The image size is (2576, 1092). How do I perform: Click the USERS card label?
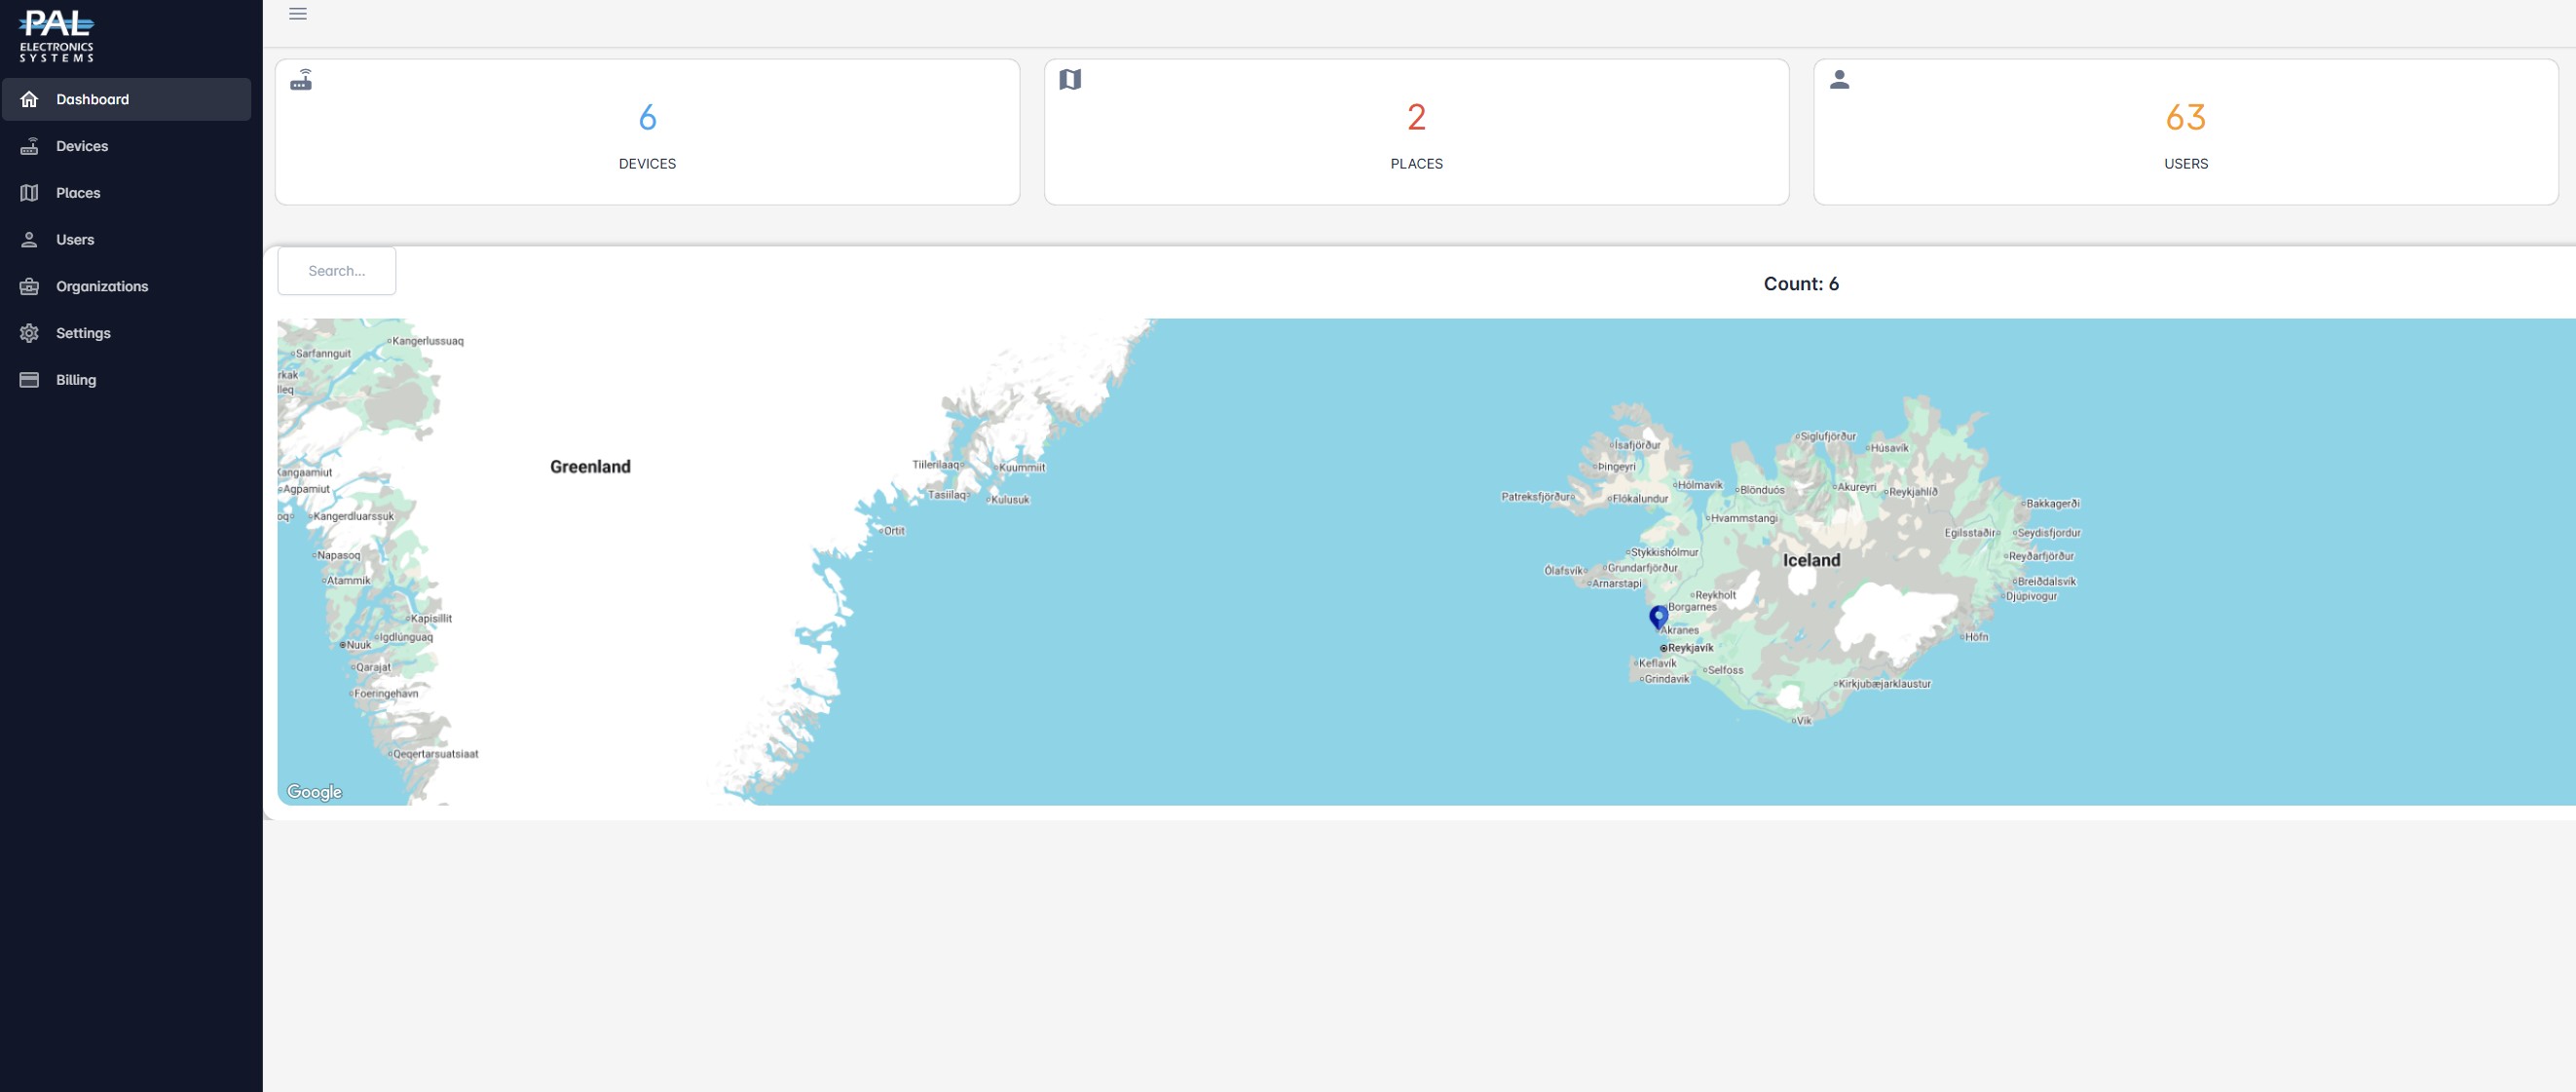pos(2185,164)
